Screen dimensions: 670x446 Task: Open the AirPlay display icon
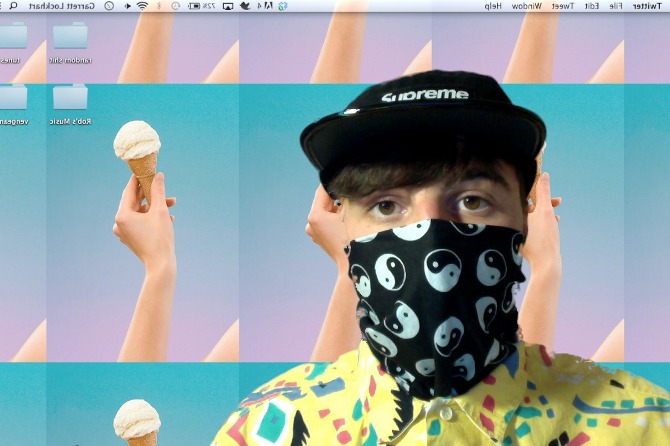pos(228,6)
